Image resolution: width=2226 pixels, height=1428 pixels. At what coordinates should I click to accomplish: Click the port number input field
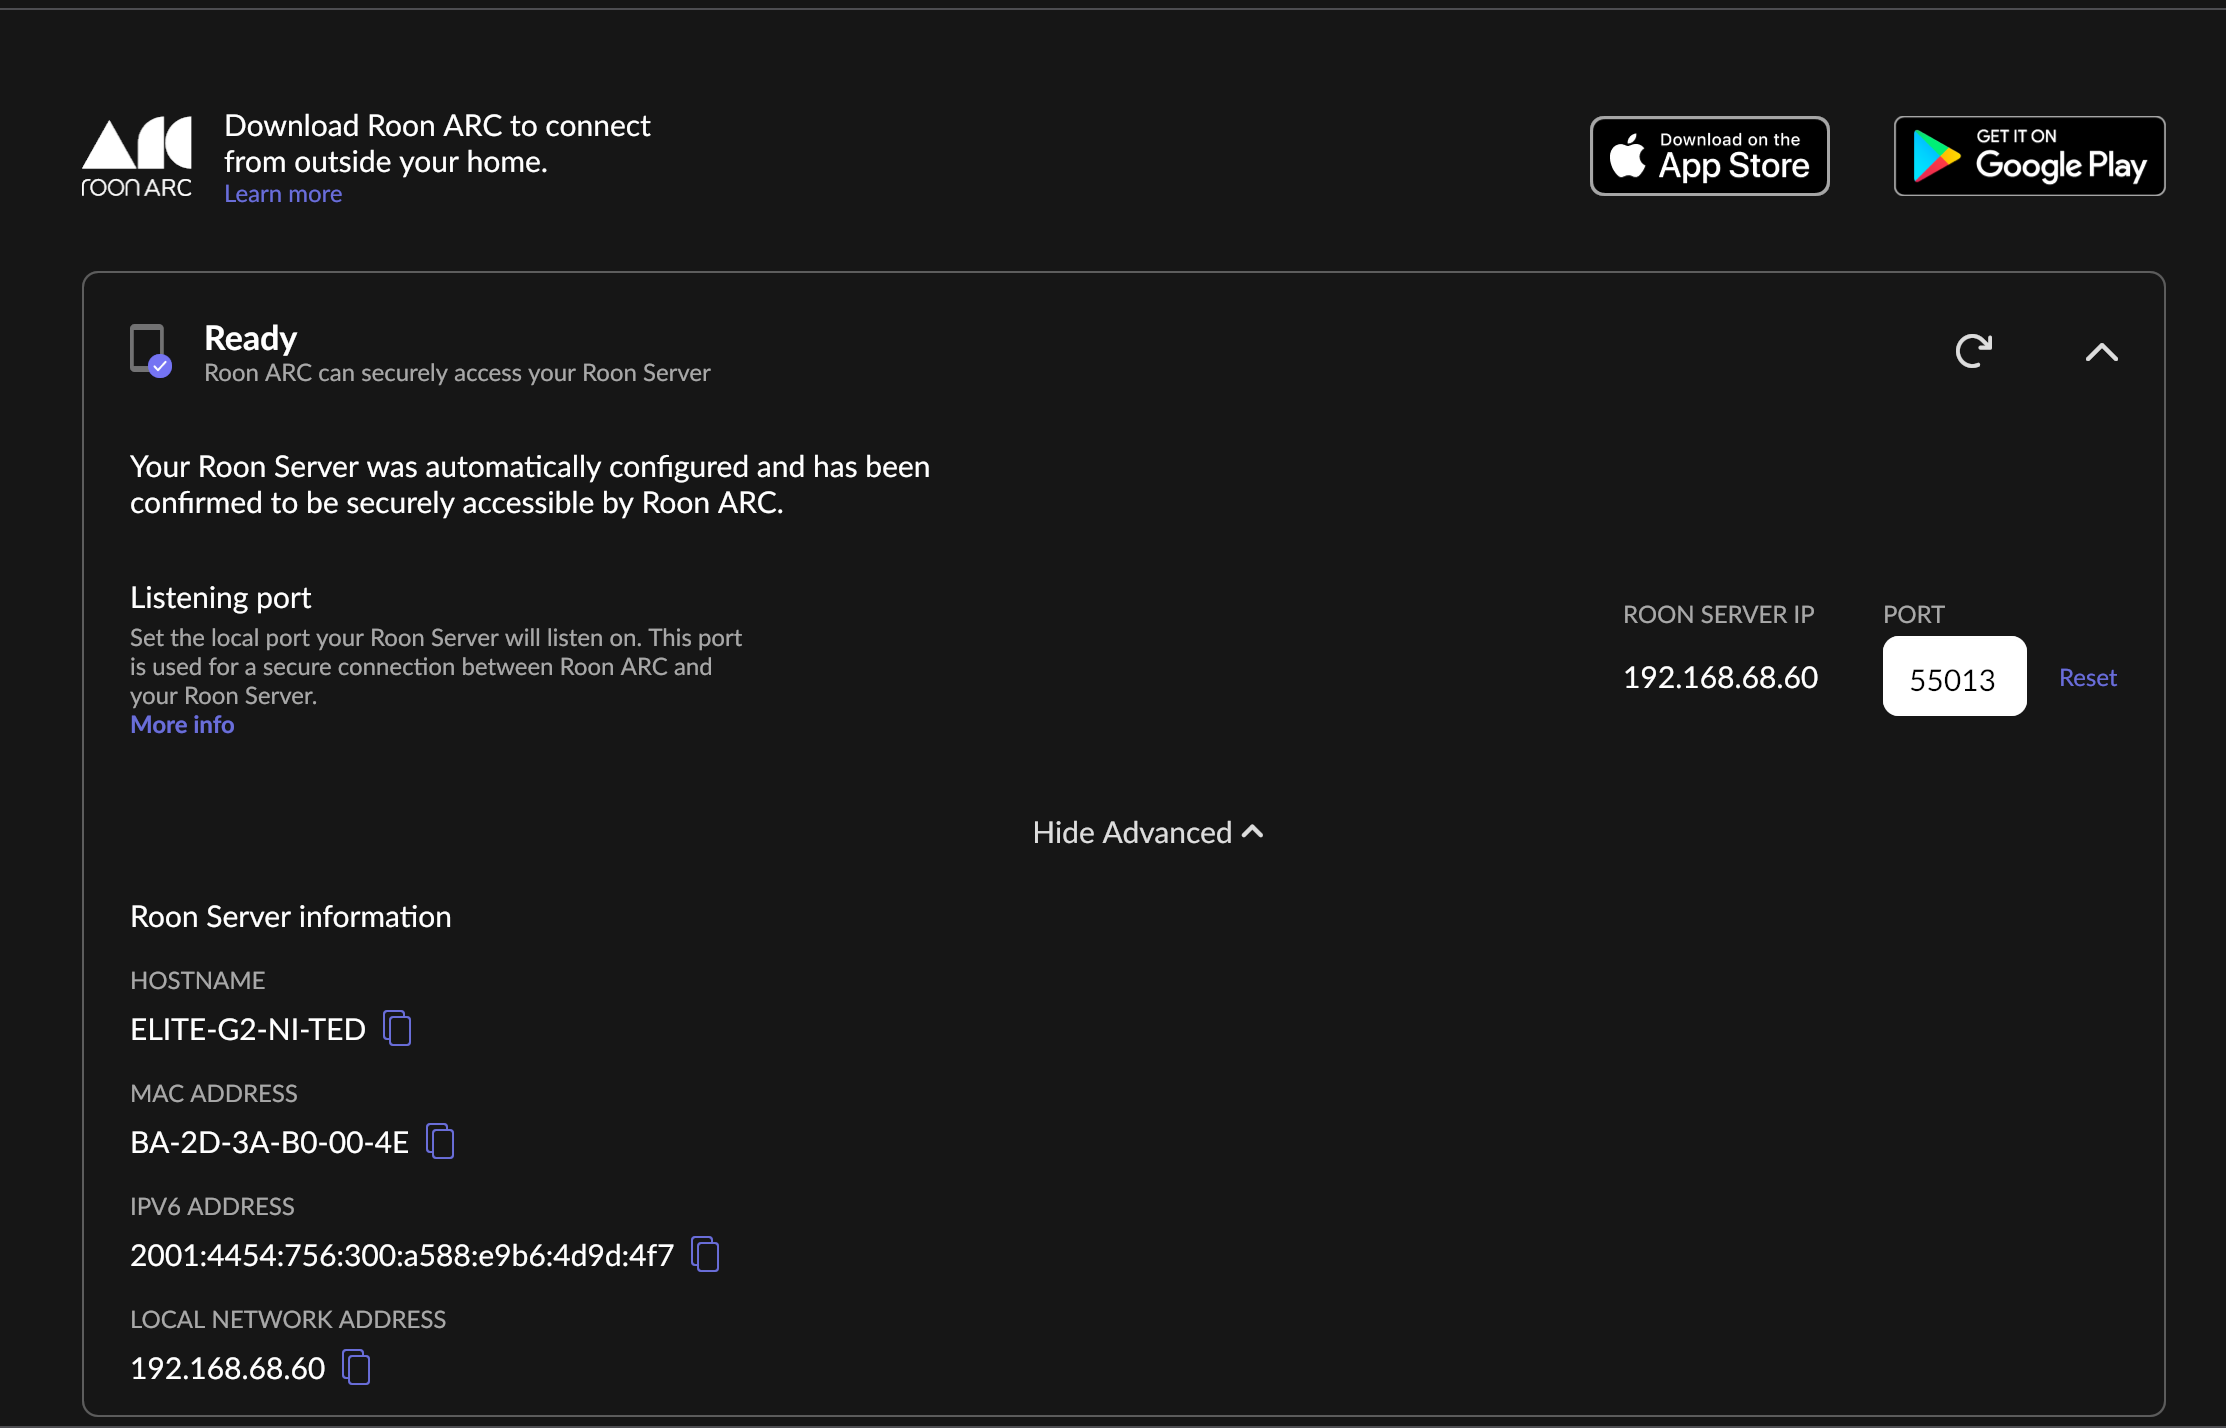pyautogui.click(x=1954, y=676)
